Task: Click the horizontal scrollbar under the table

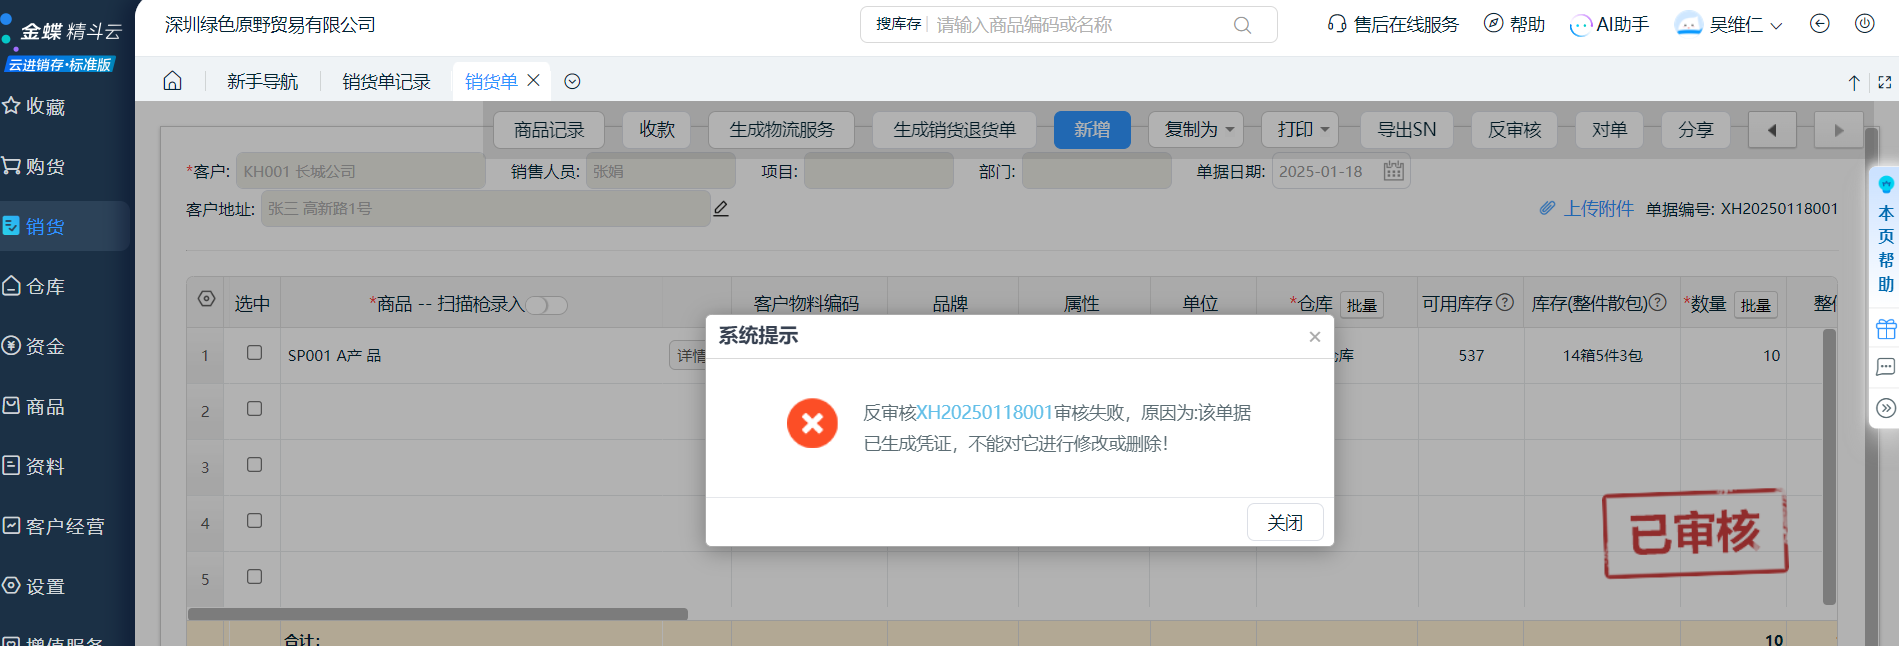Action: click(438, 614)
